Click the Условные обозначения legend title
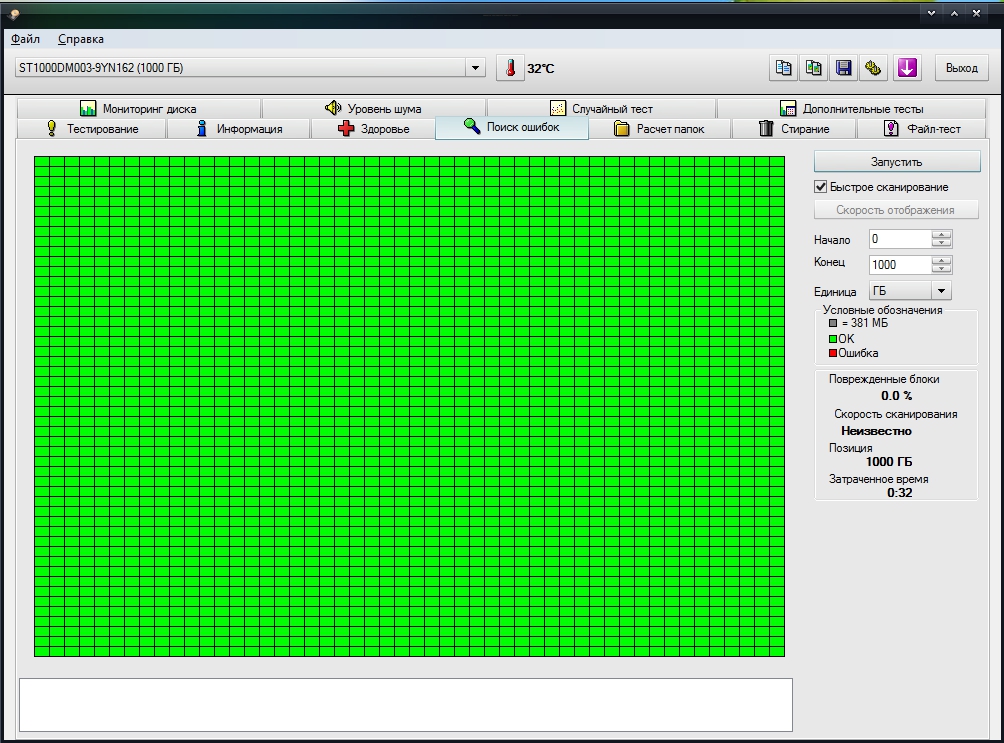The image size is (1004, 743). [x=882, y=310]
